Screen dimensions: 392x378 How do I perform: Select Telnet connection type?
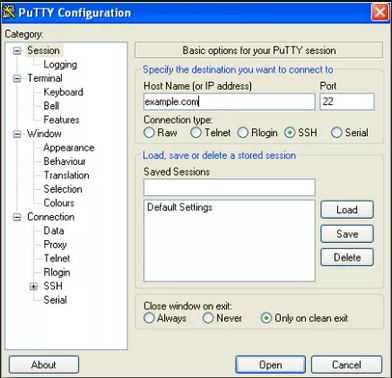tap(196, 133)
